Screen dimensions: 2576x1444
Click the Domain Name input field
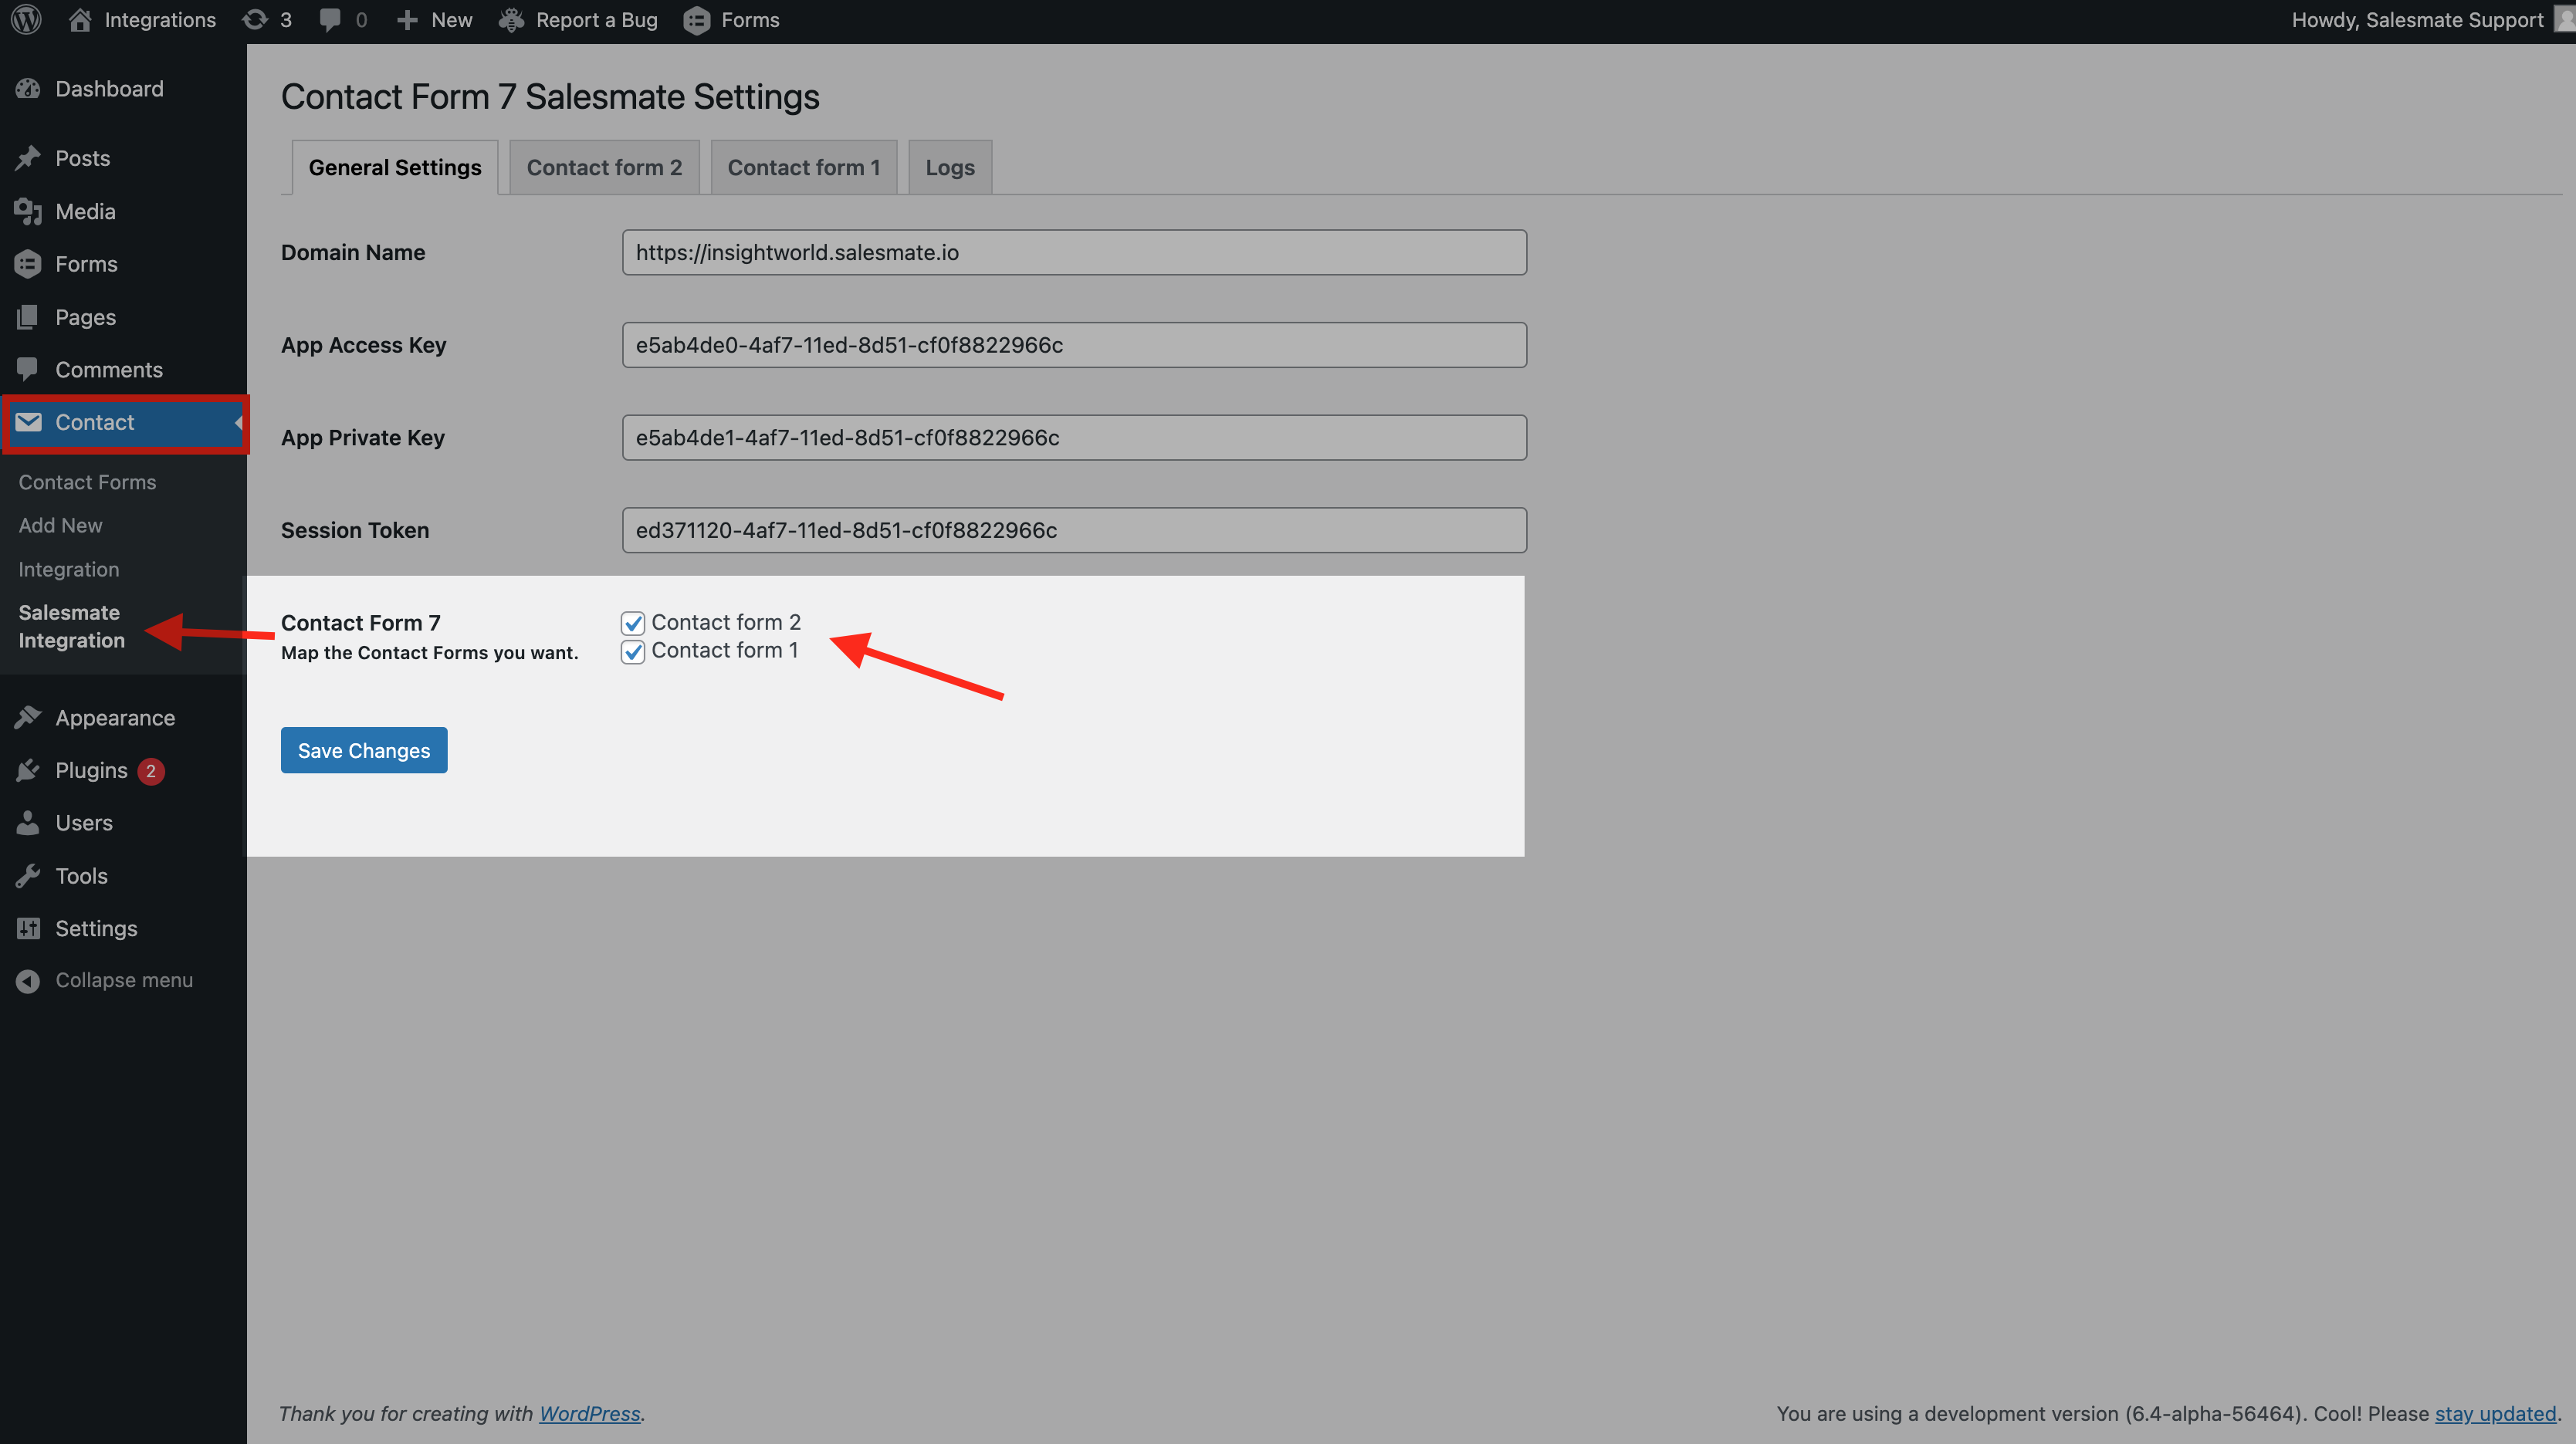(x=1074, y=252)
